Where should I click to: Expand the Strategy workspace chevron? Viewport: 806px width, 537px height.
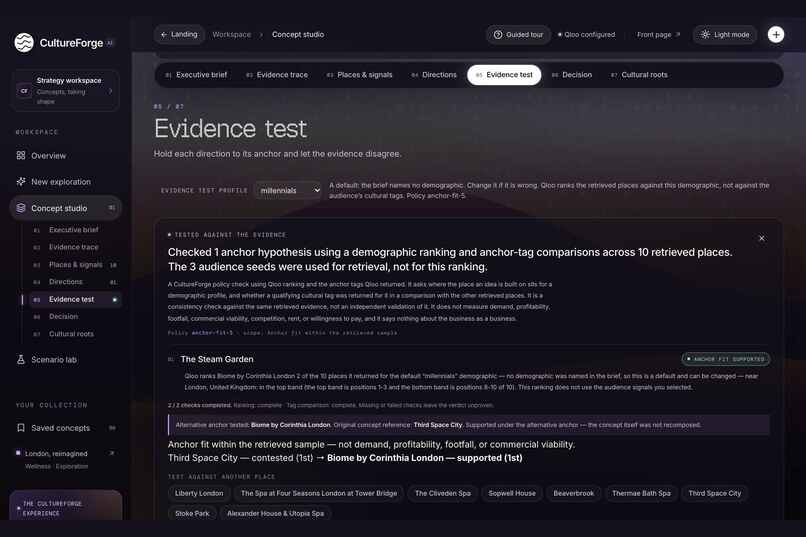[111, 91]
